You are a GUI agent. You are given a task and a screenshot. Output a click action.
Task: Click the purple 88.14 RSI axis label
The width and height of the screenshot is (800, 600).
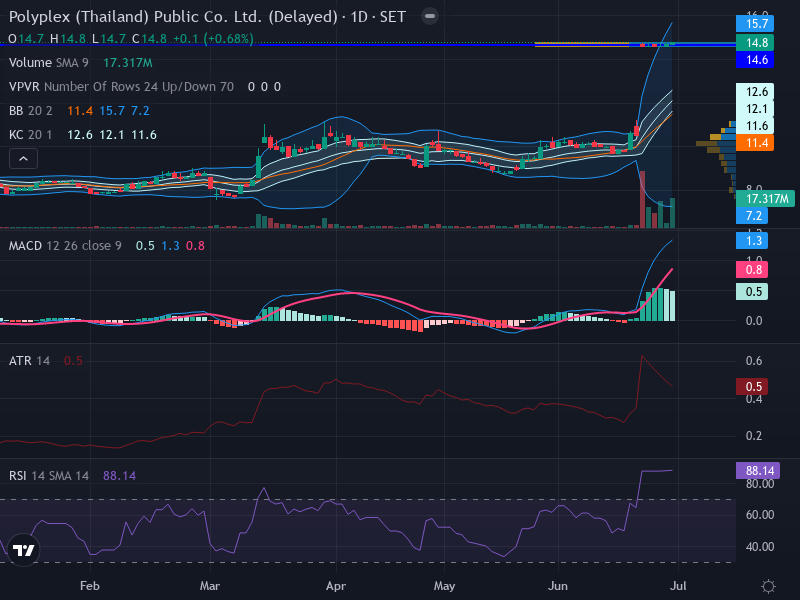coord(758,470)
